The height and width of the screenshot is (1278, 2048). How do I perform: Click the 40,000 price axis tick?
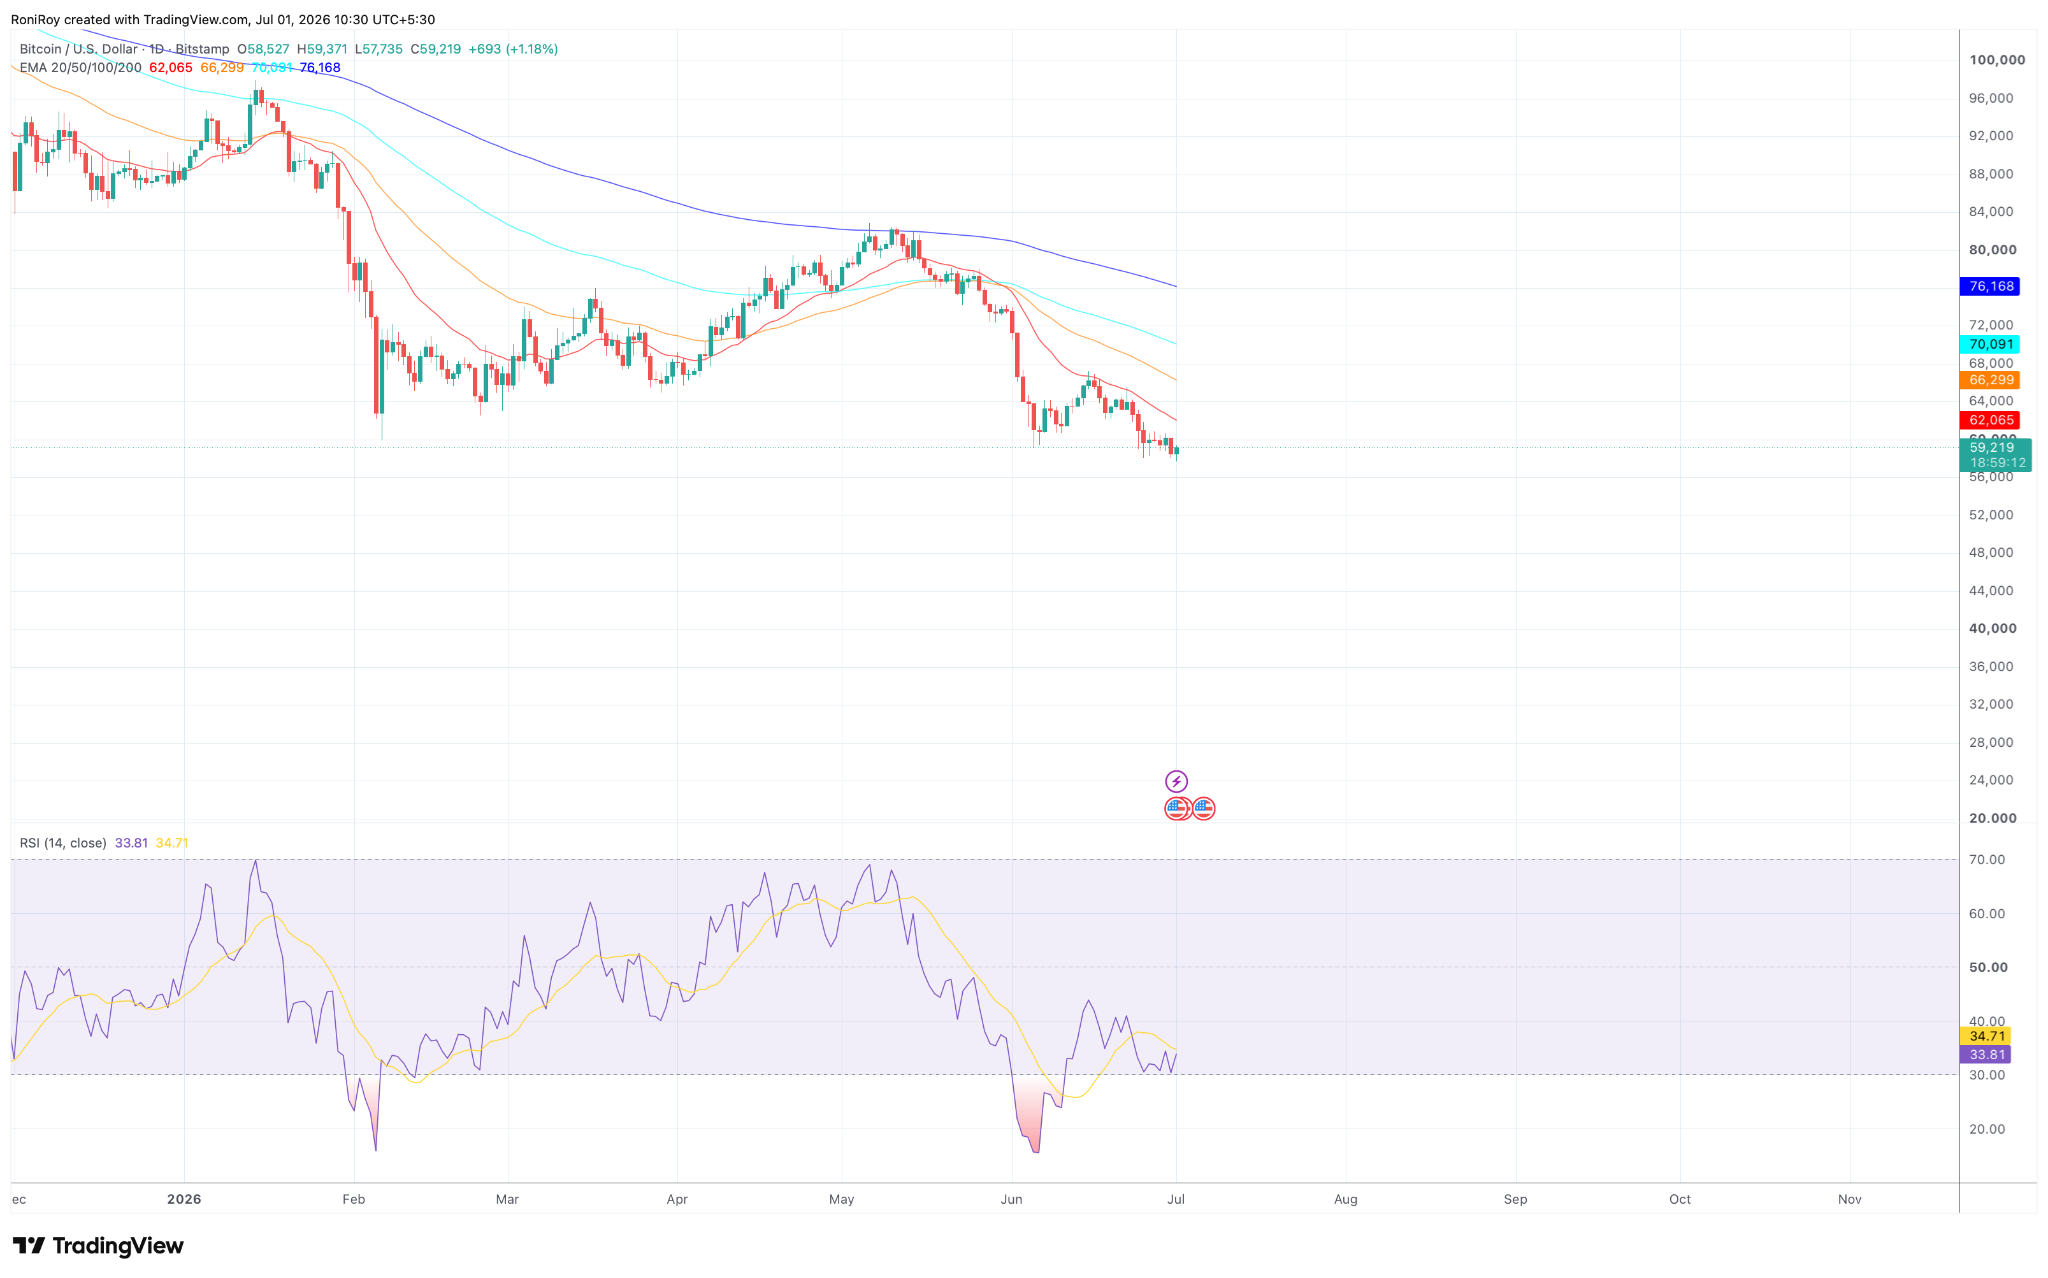click(1993, 629)
